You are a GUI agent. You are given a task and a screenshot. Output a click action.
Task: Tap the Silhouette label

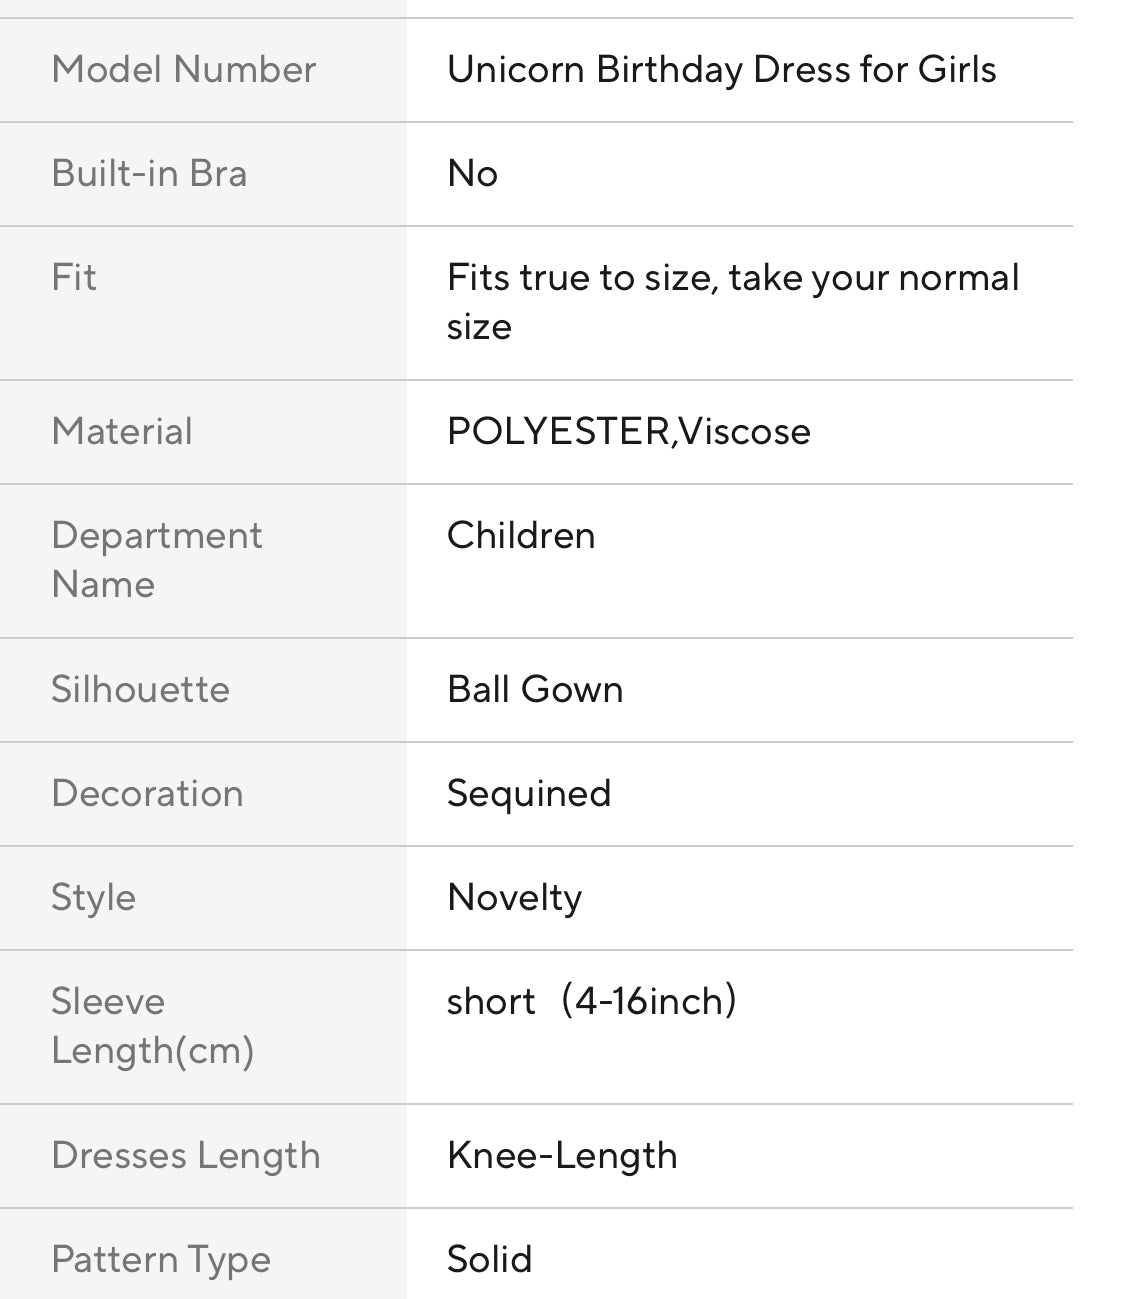[140, 690]
